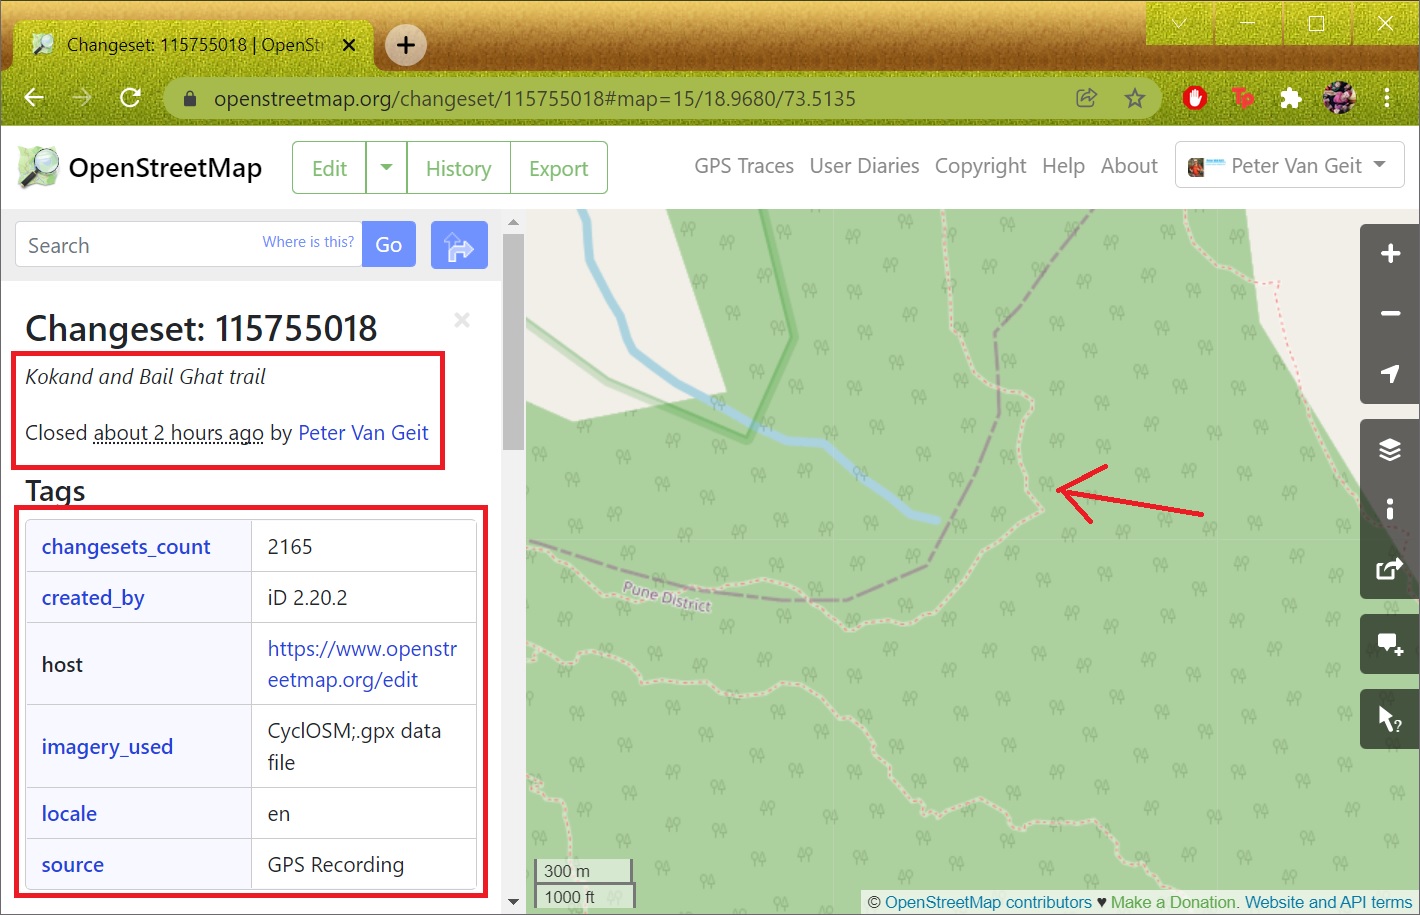Open the Help page
This screenshot has width=1420, height=915.
(1063, 166)
